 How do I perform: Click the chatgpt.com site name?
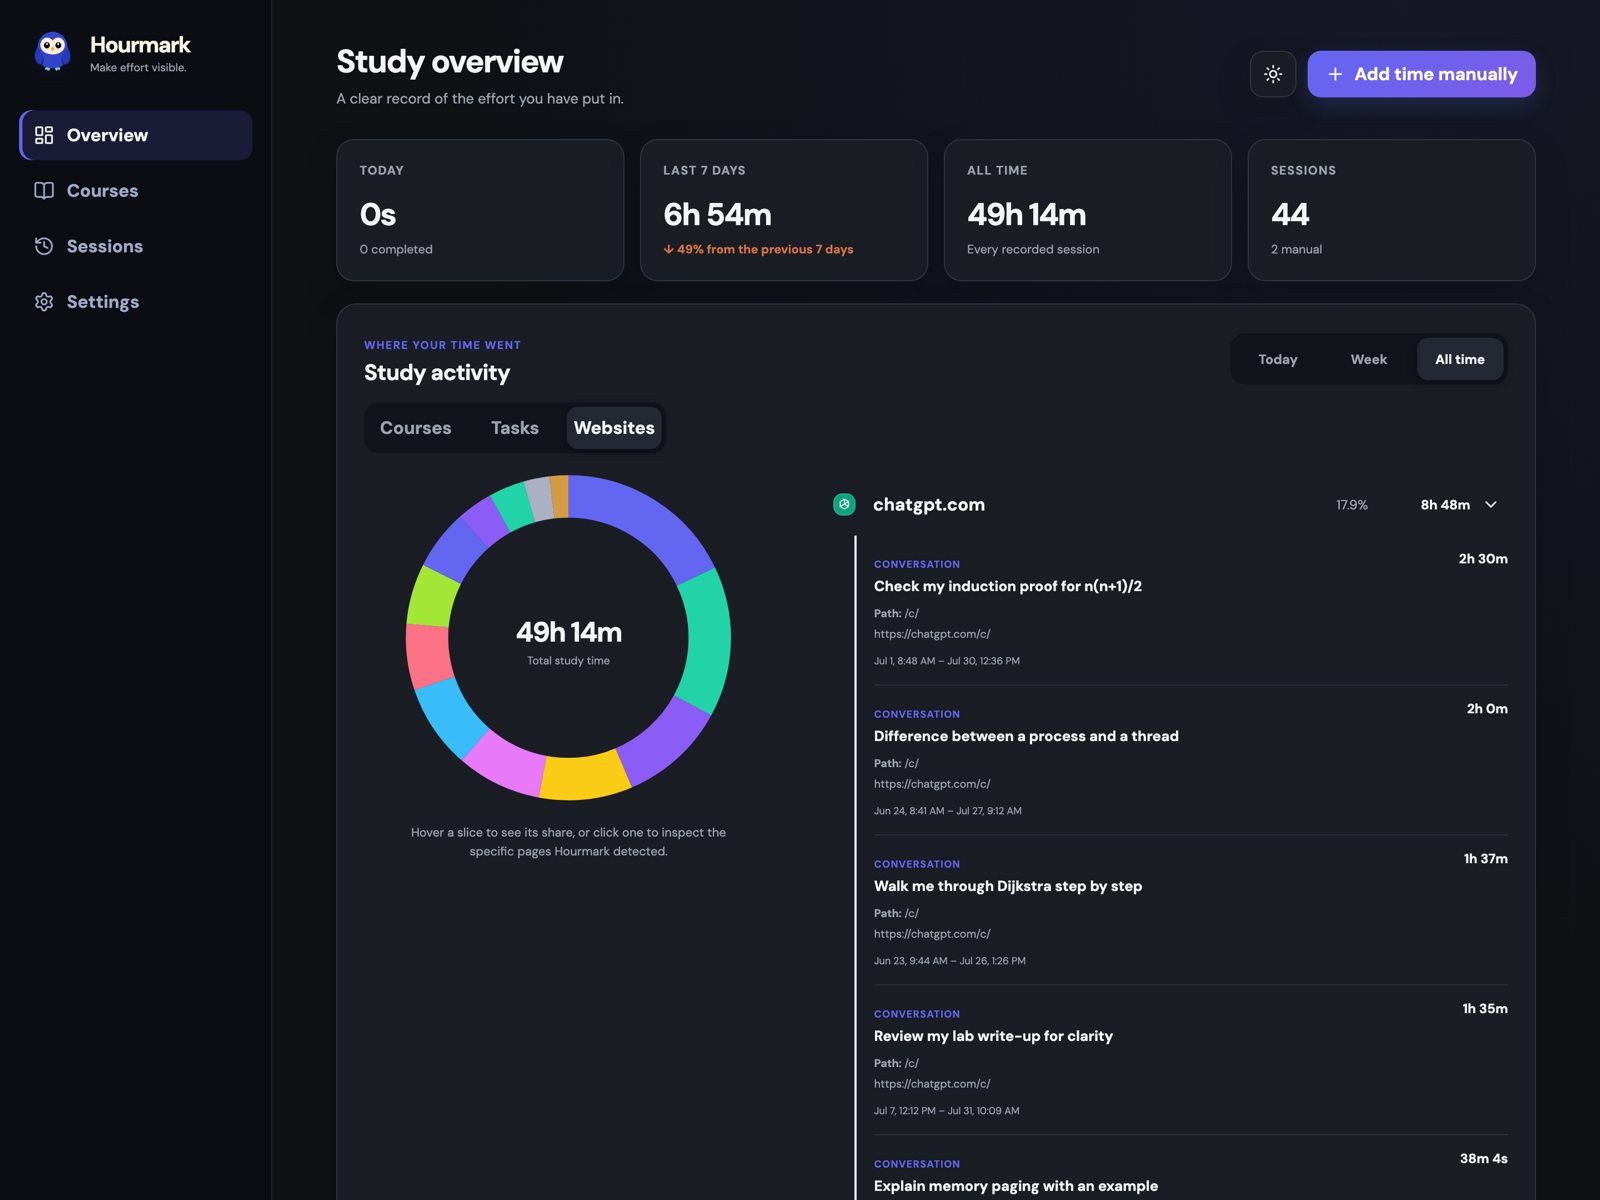[x=929, y=505]
